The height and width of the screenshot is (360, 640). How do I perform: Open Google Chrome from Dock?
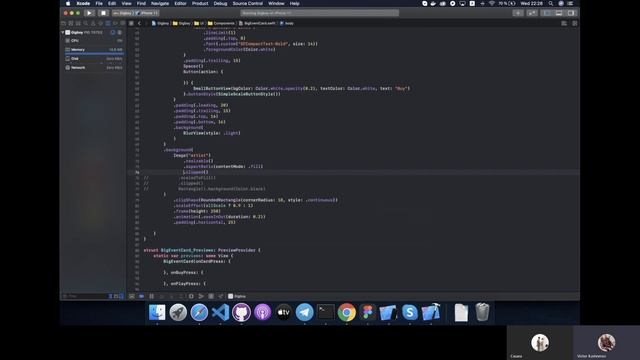[x=347, y=312]
